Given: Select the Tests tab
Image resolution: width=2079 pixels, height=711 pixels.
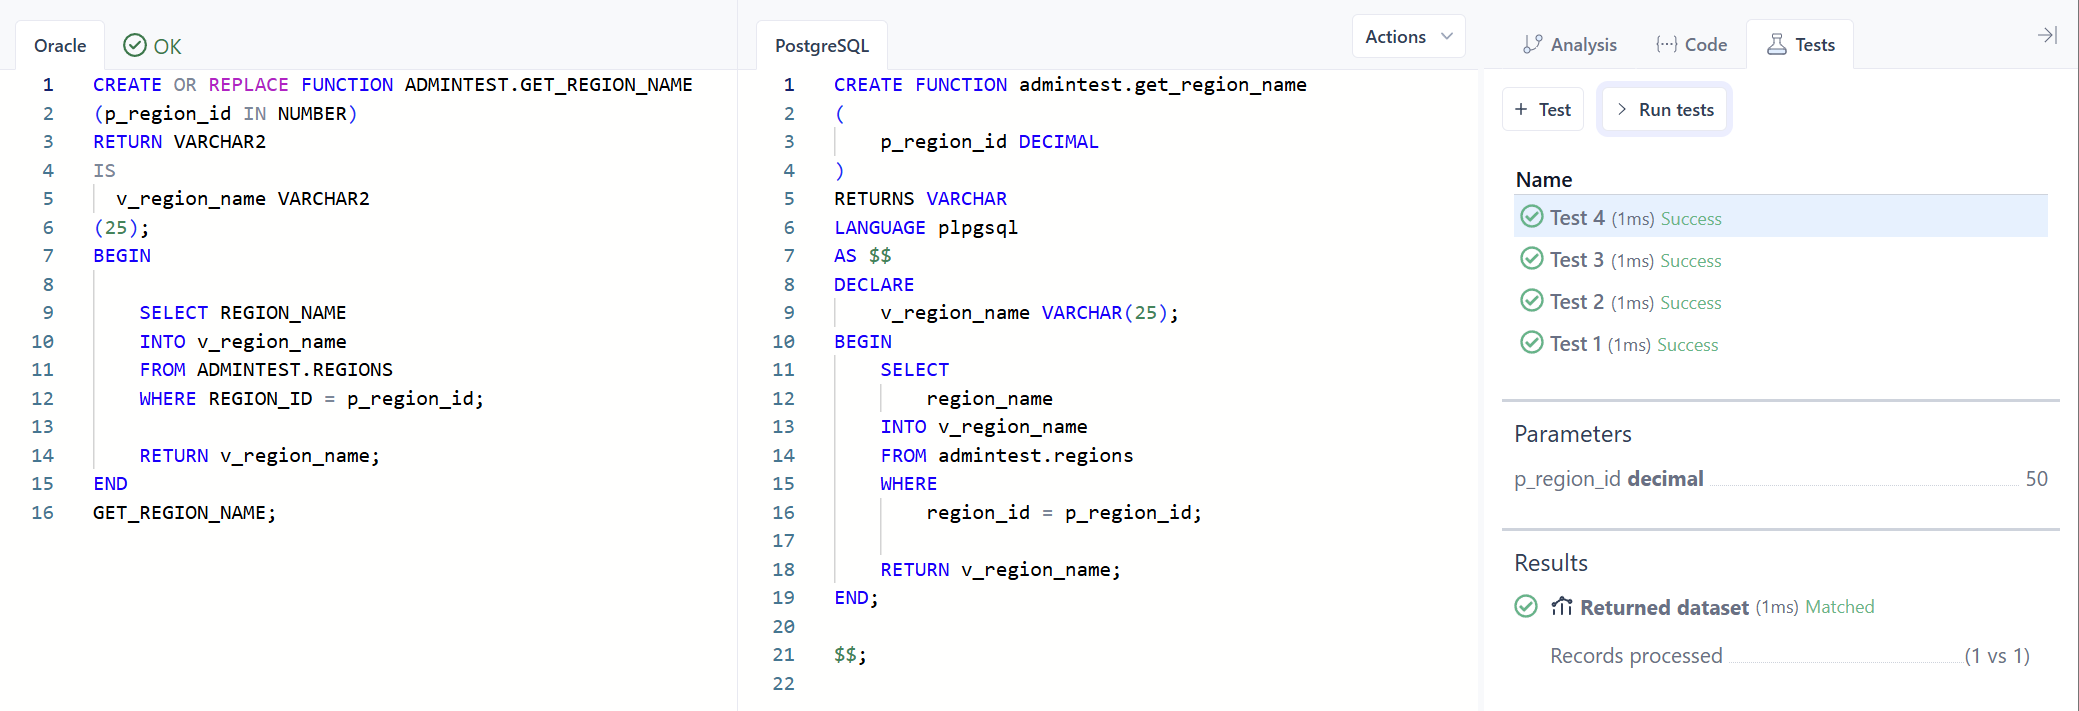Looking at the screenshot, I should (x=1800, y=45).
